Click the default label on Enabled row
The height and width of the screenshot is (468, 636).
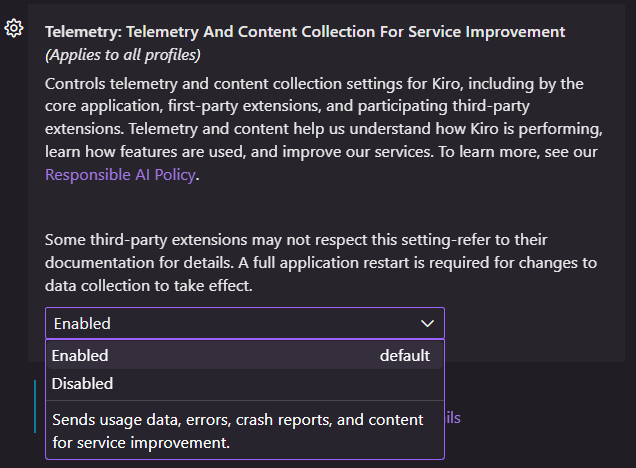(404, 356)
